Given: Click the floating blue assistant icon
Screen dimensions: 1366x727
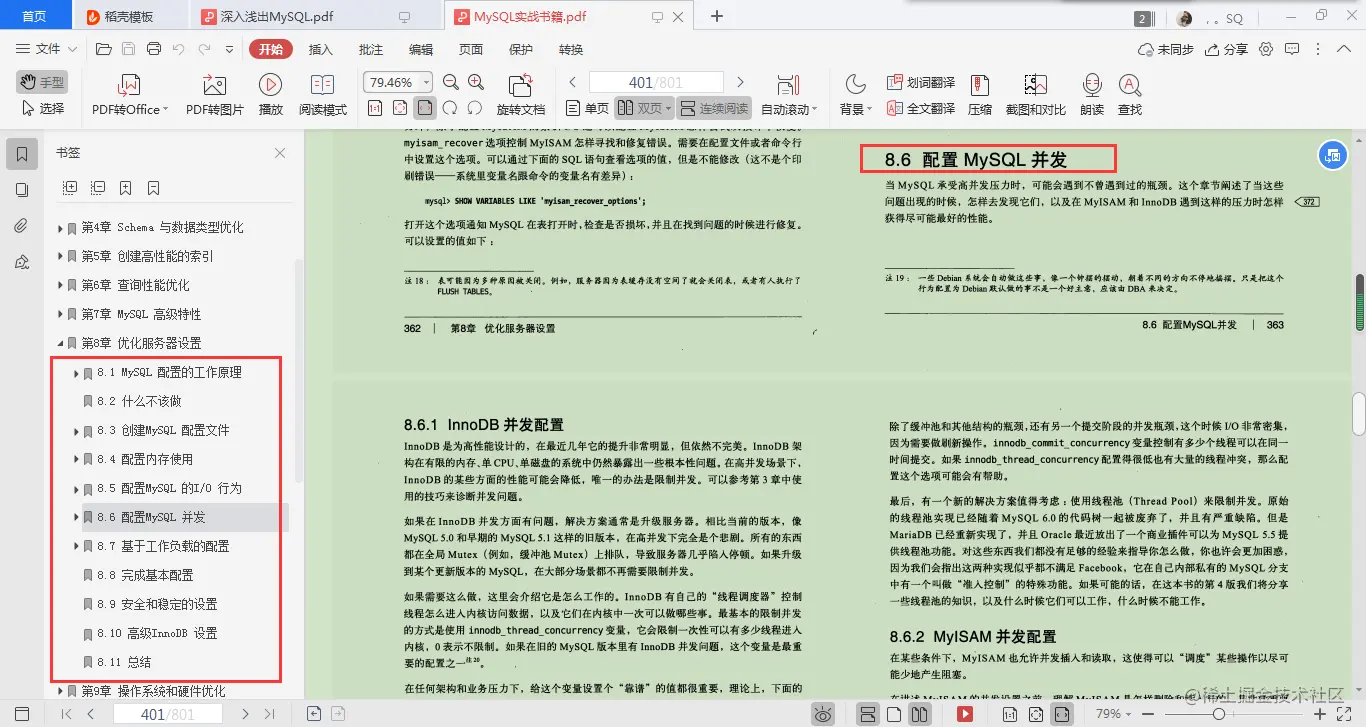Looking at the screenshot, I should tap(1331, 154).
